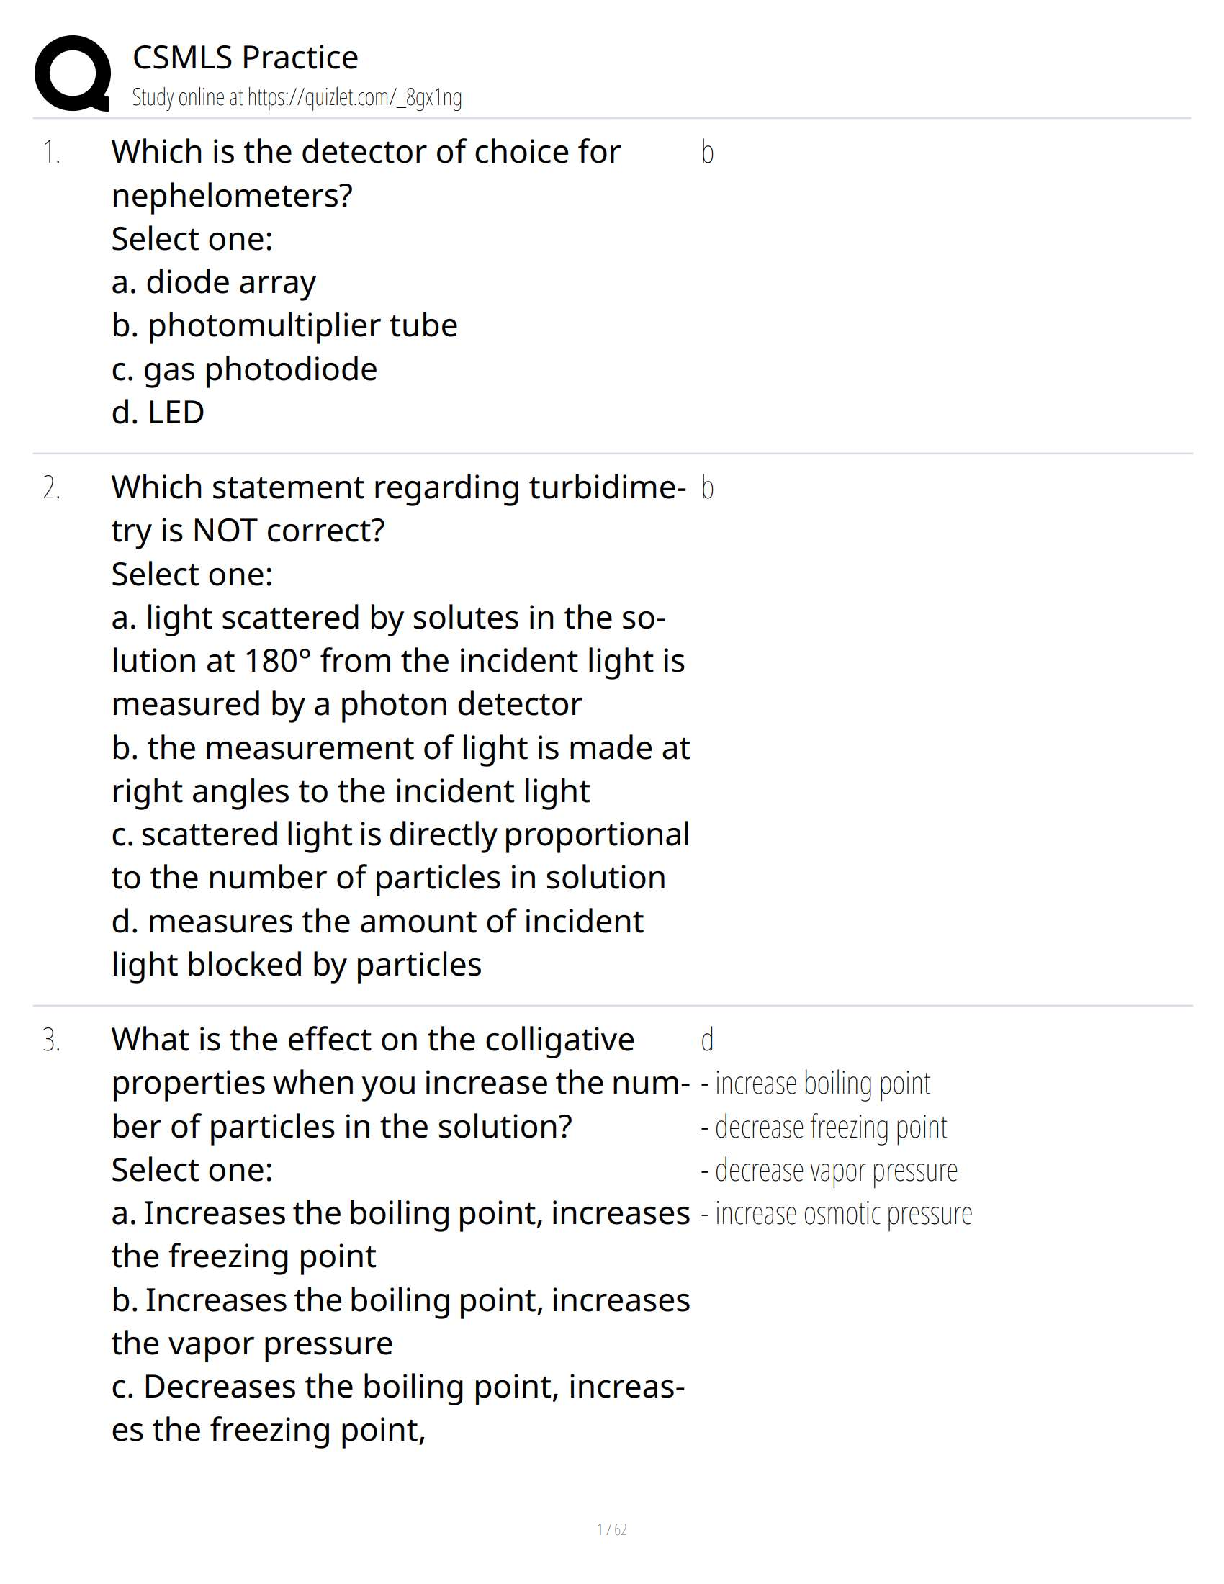Click 'increase osmotic pressure' answer note
Screen dimensions: 1224x1584
pos(836,1214)
